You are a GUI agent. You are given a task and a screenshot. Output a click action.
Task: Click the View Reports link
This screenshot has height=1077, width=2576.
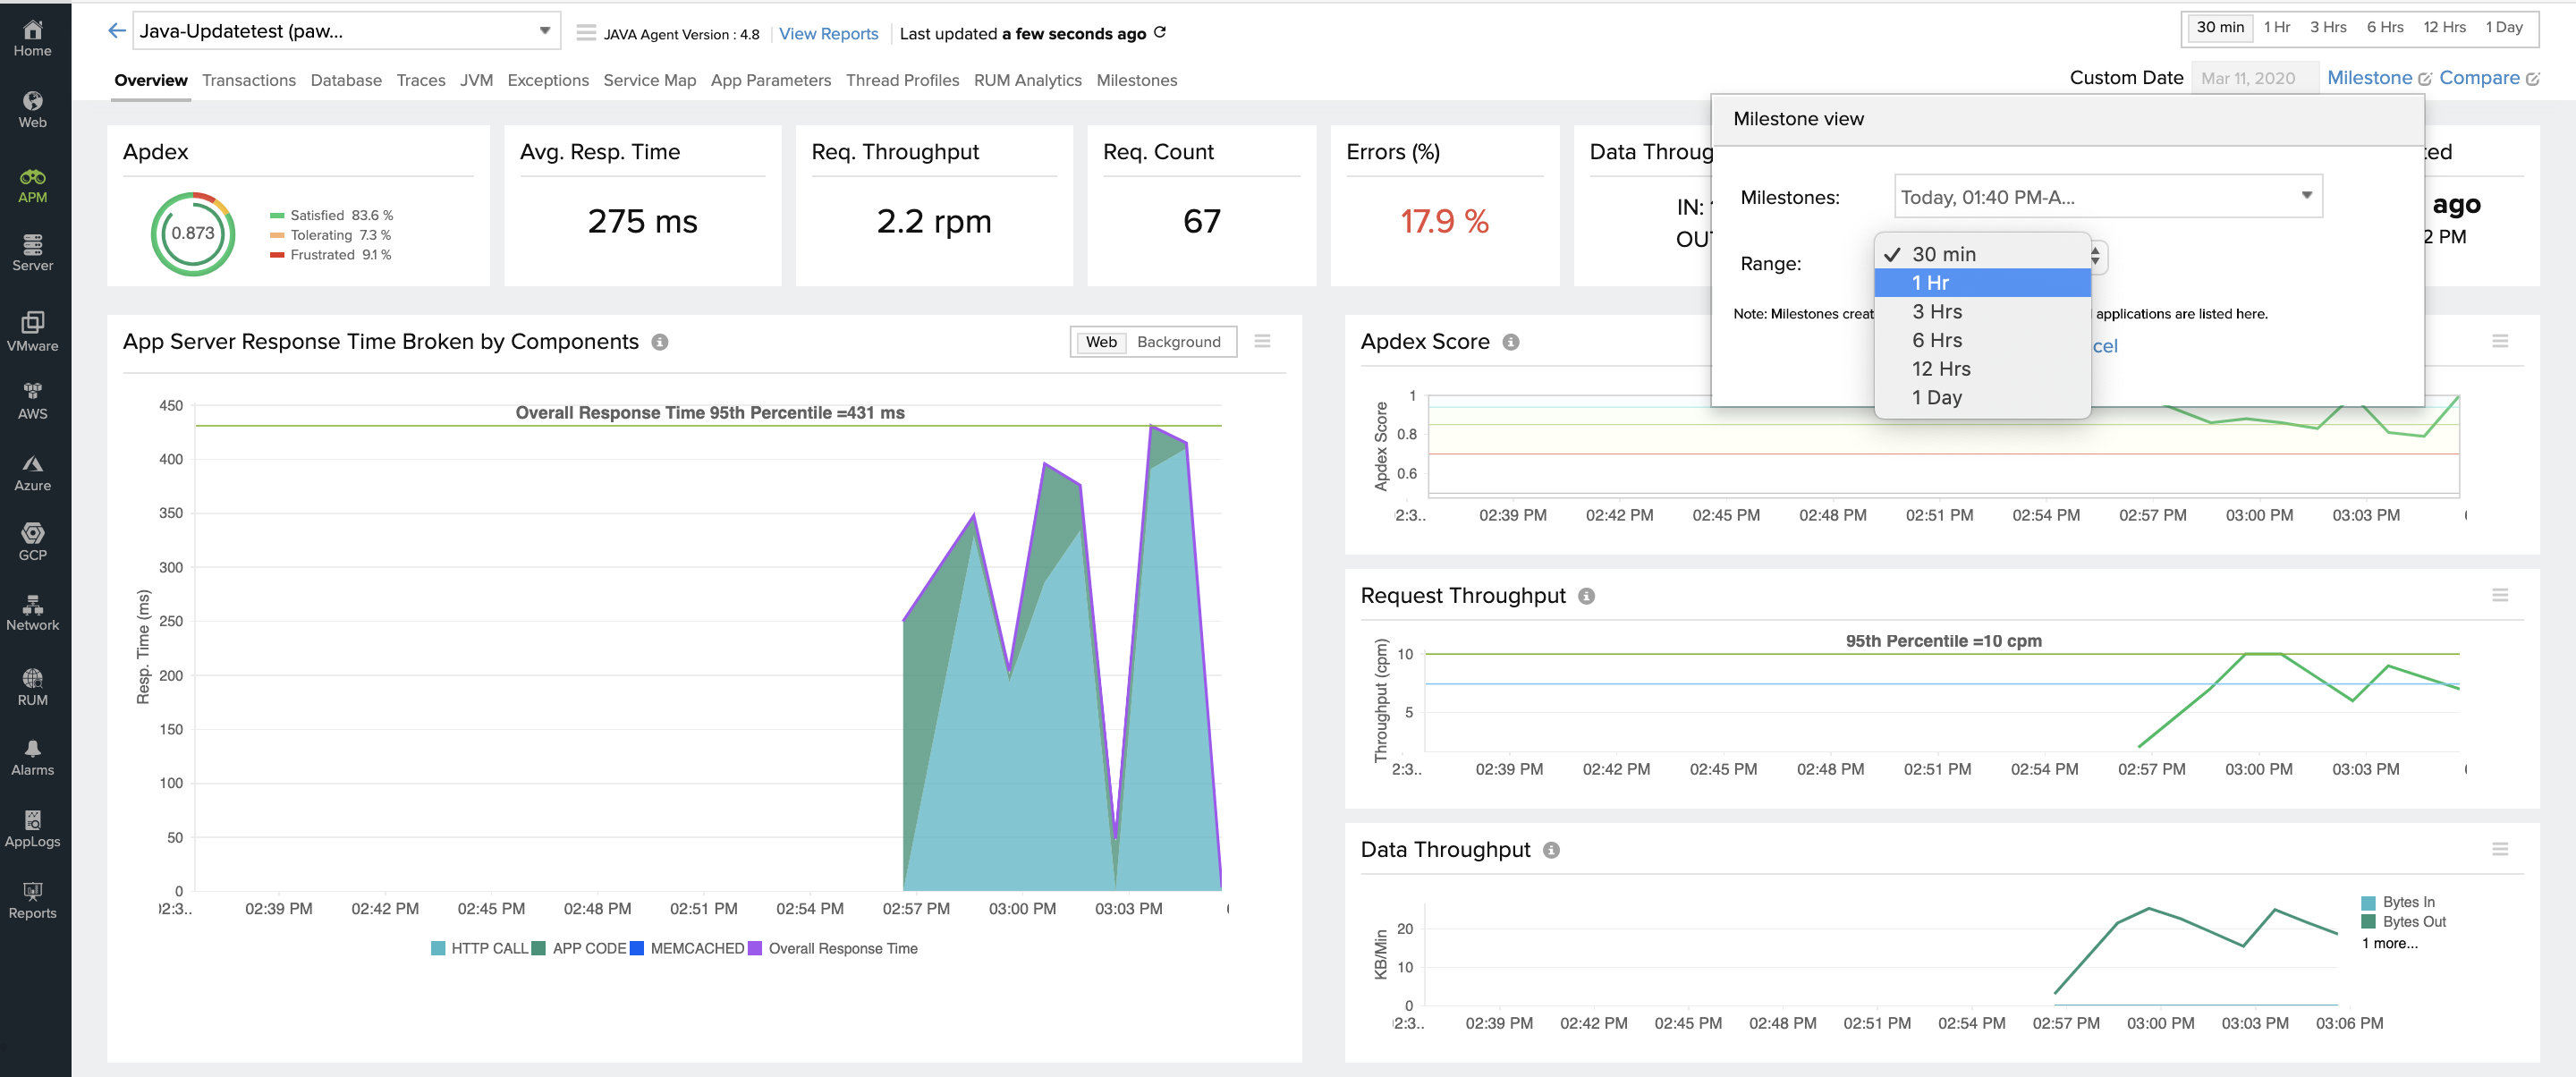828,34
